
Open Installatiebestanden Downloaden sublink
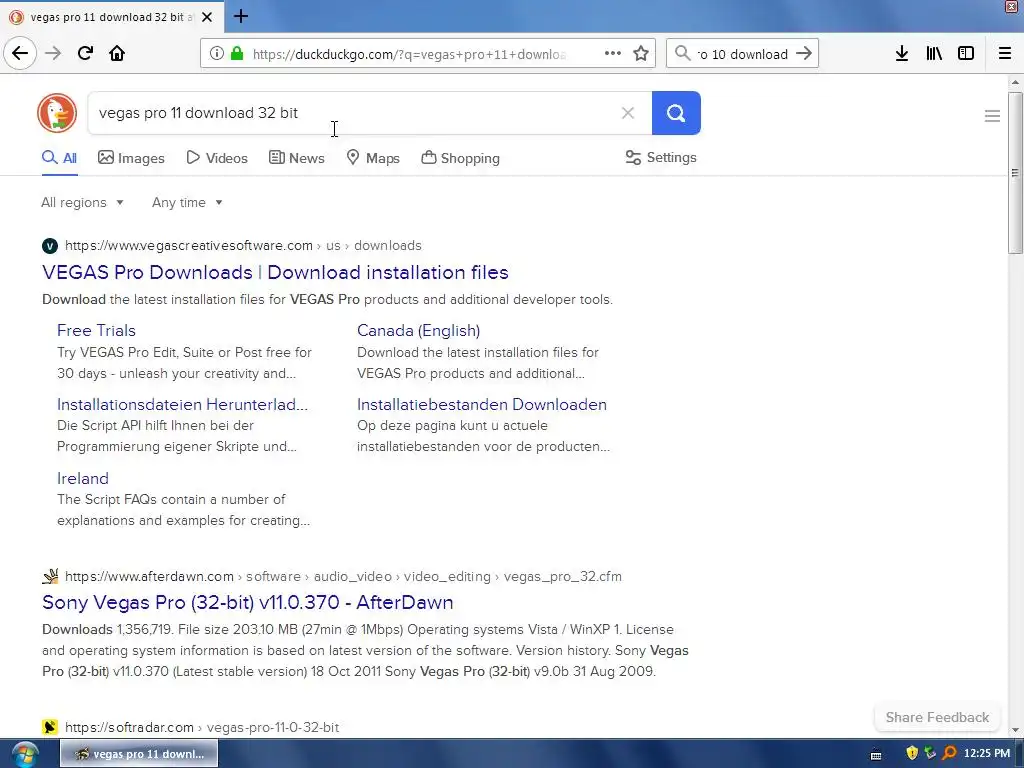[482, 404]
